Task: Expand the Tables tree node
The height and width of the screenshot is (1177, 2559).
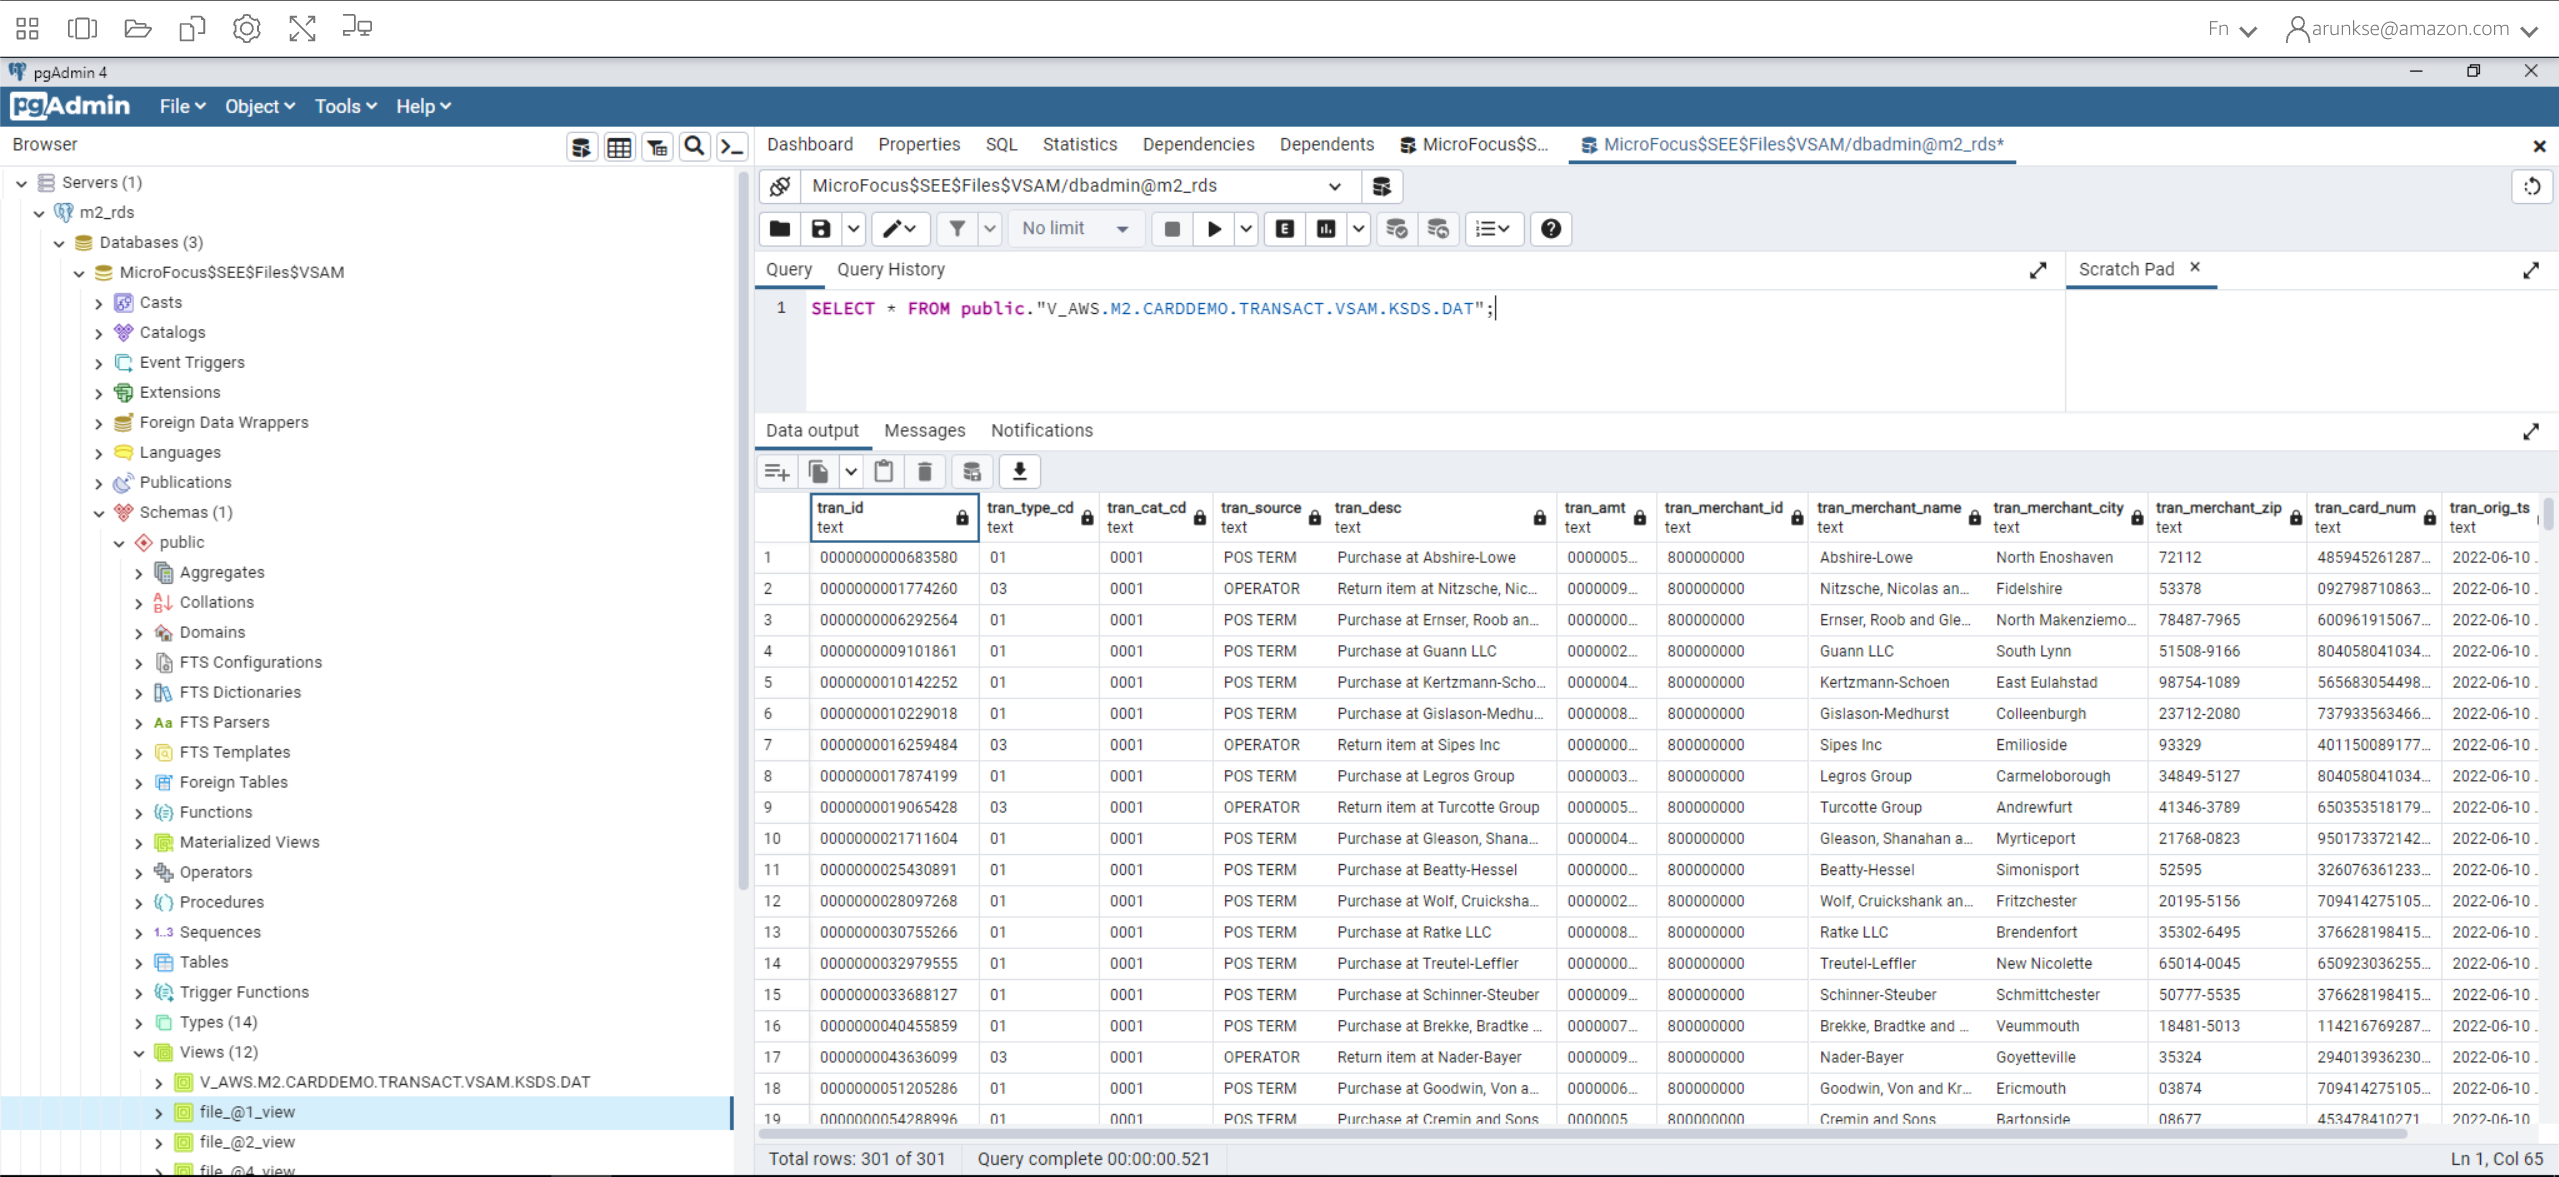Action: point(139,961)
